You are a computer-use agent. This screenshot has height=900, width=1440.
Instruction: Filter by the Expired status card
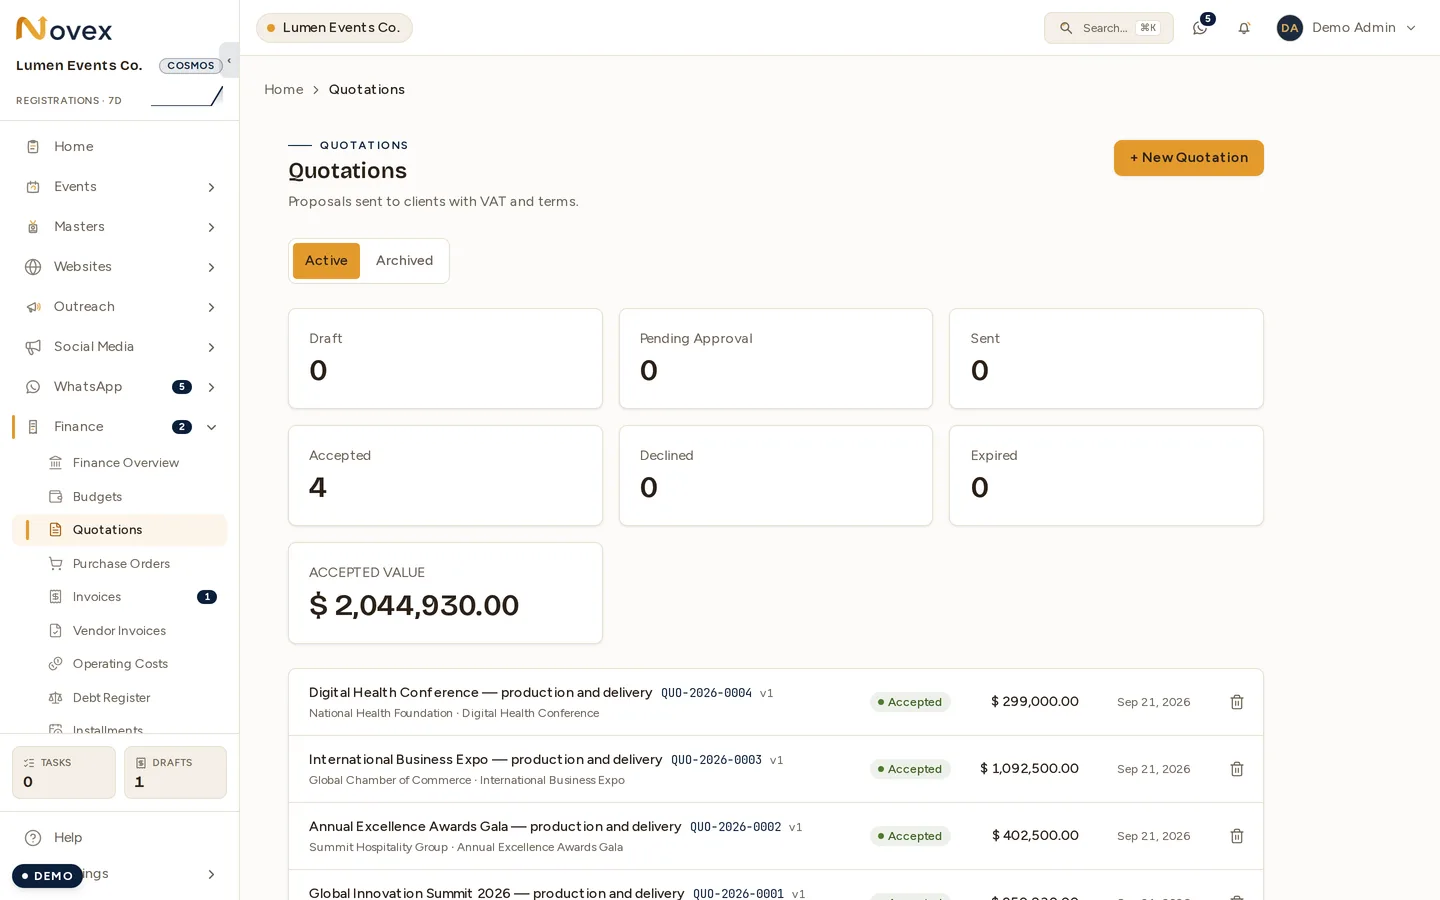[x=1106, y=476]
